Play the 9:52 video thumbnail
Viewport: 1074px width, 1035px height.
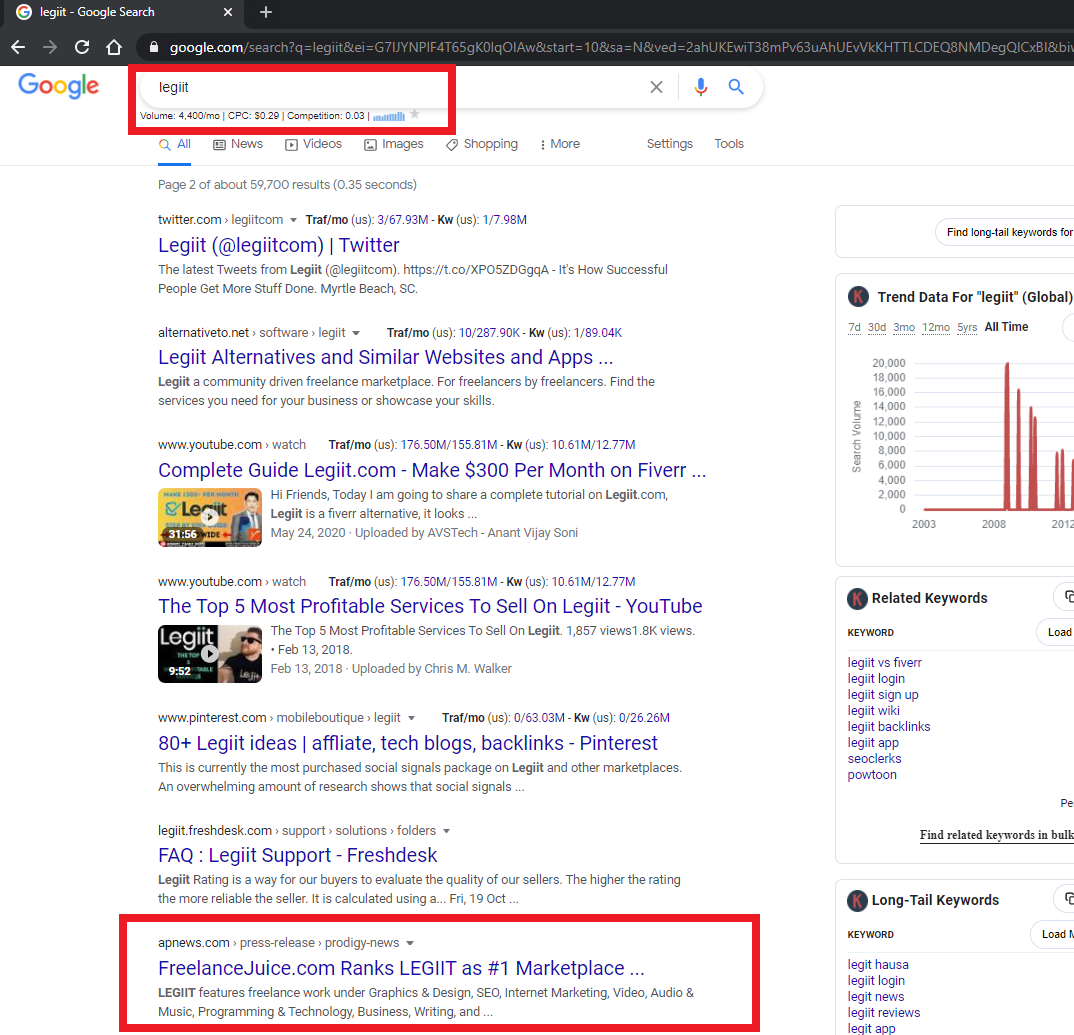210,653
